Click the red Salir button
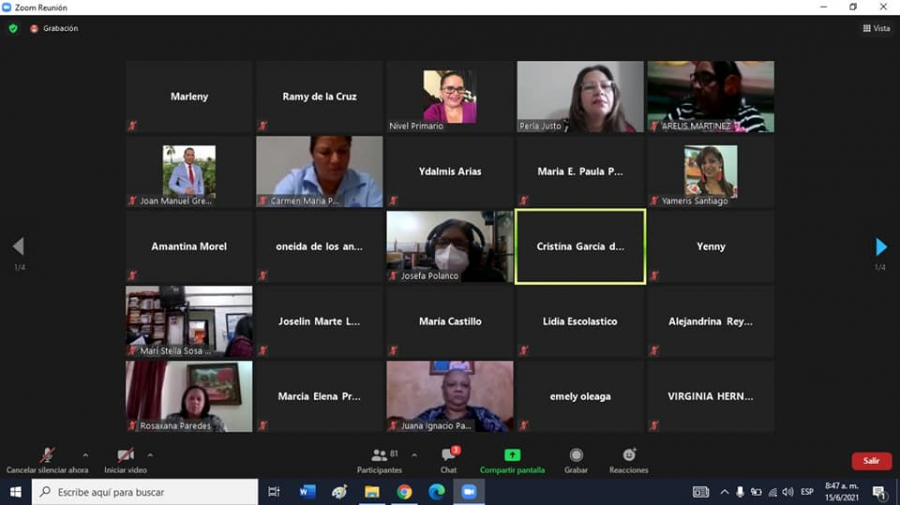This screenshot has height=505, width=900. [x=871, y=461]
